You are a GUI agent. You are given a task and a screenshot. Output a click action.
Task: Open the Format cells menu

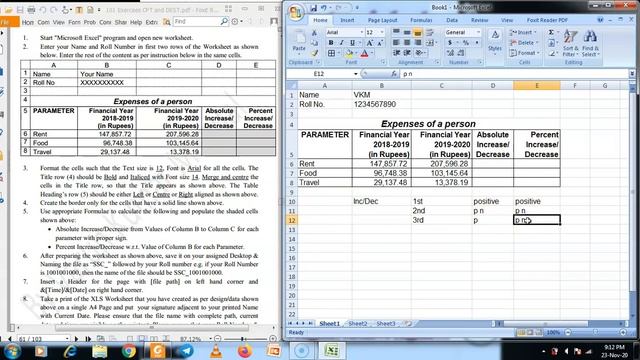point(524,53)
